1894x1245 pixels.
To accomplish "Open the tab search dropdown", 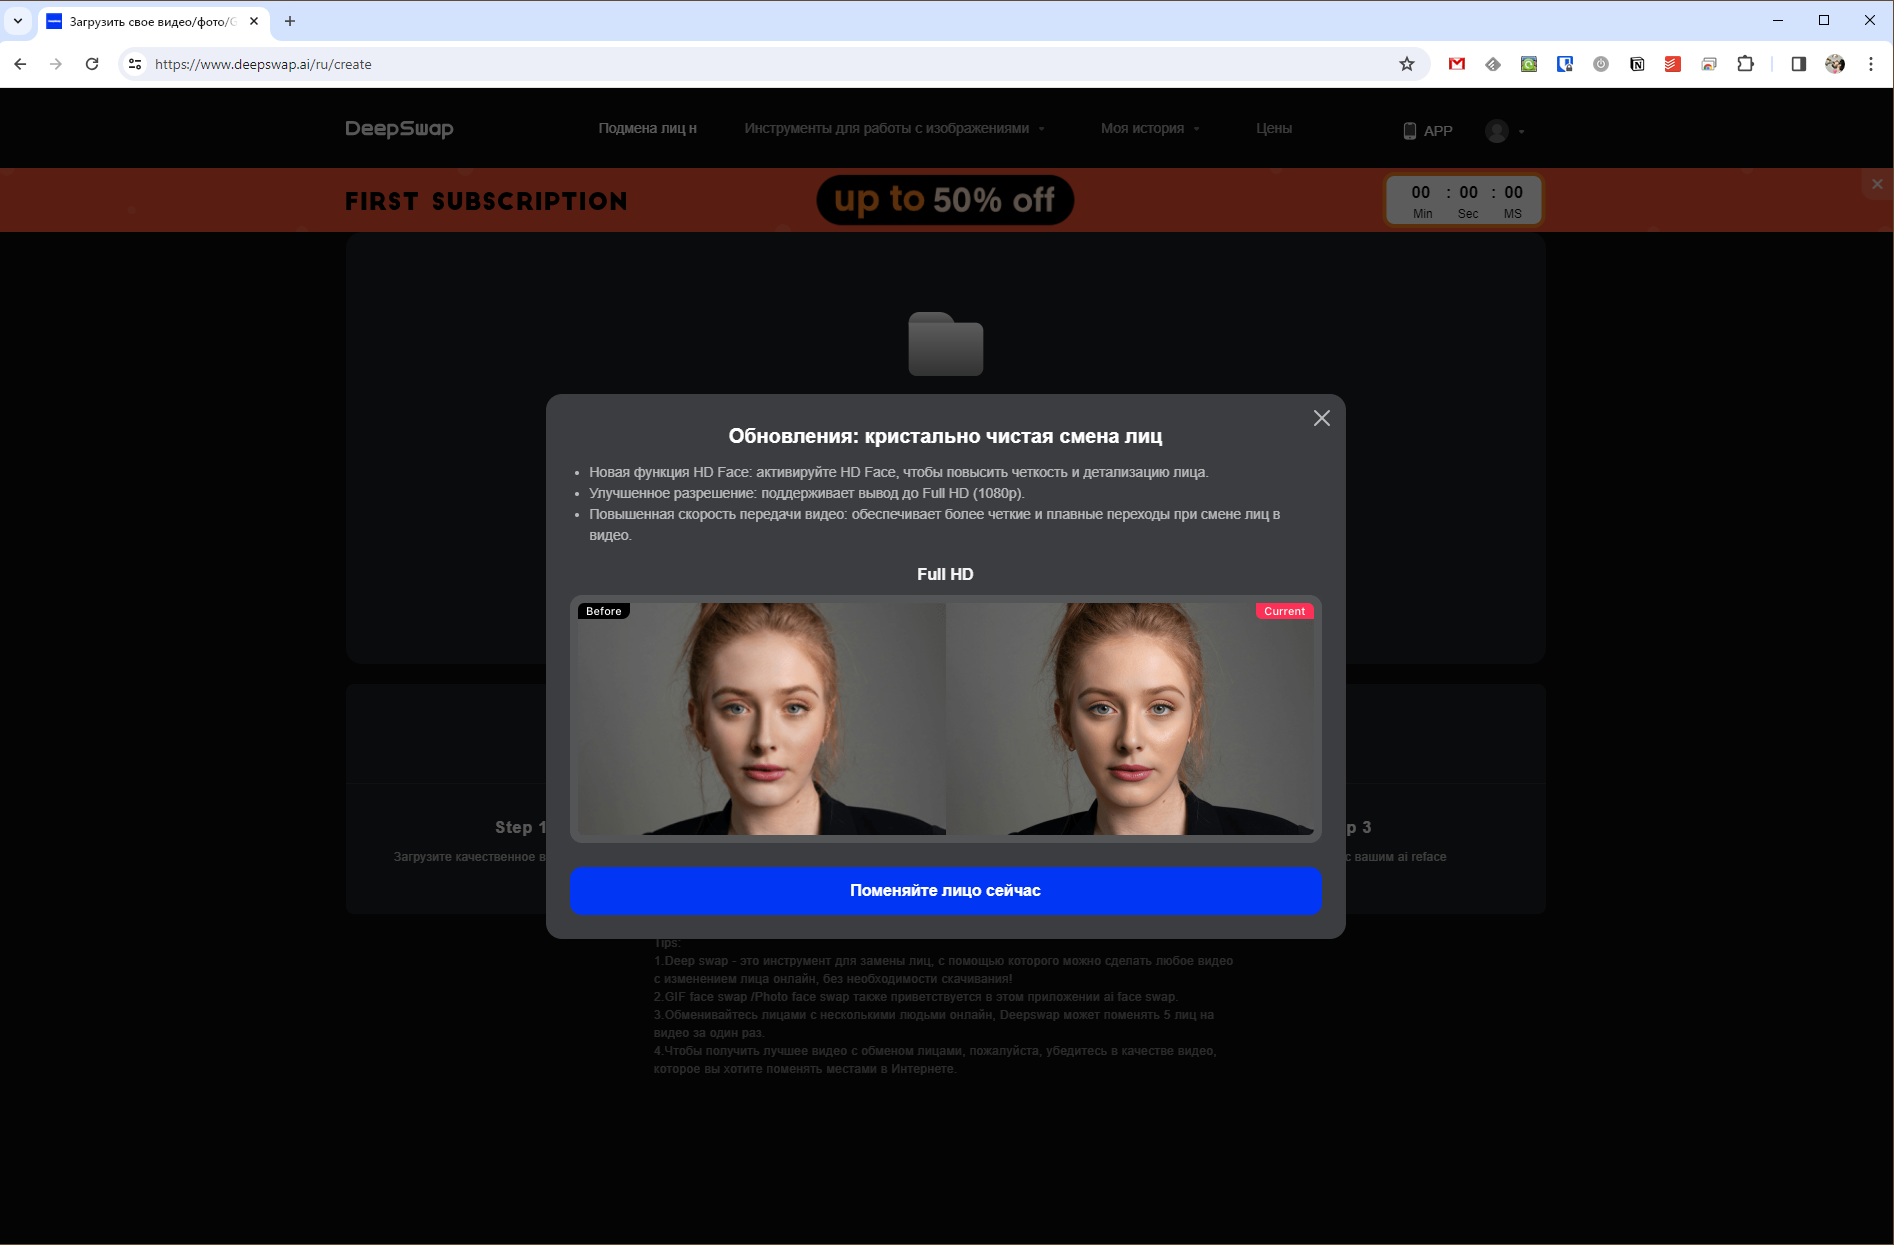I will click(18, 21).
